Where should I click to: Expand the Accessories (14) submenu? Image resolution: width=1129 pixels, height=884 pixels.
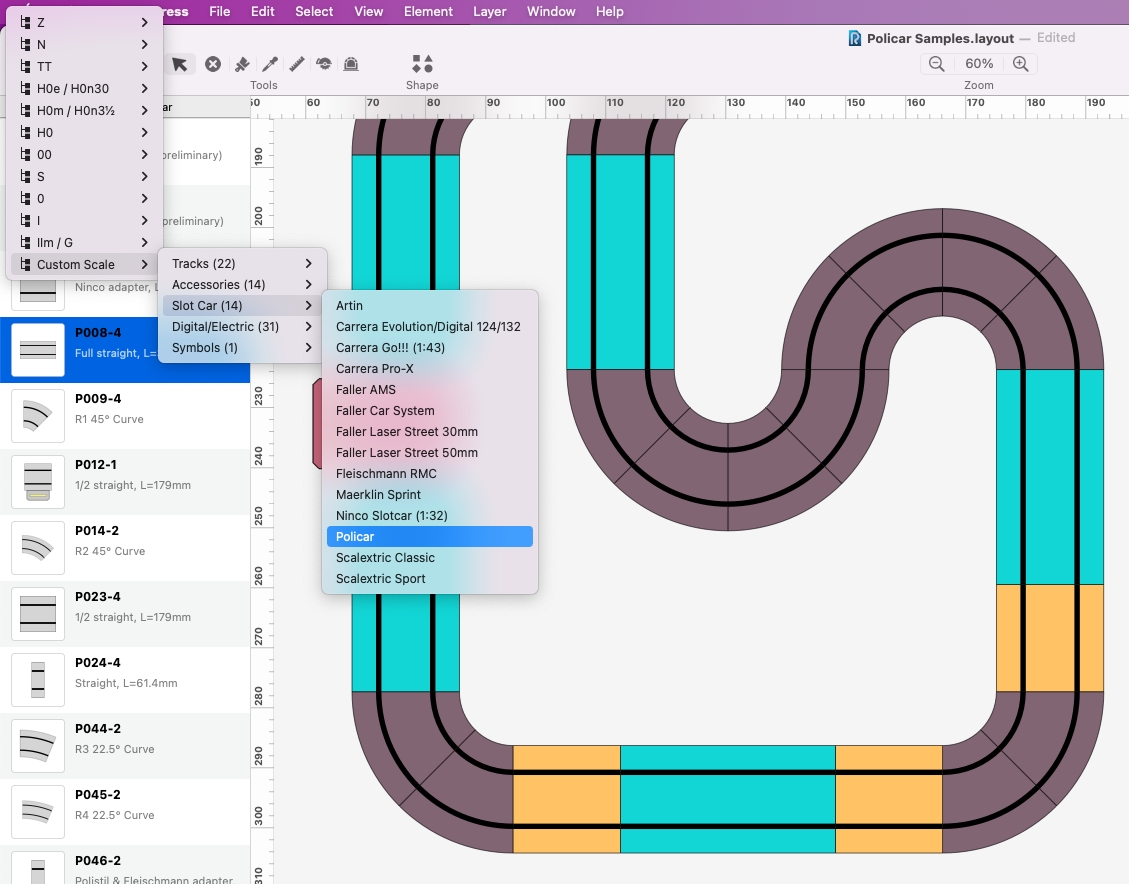pyautogui.click(x=242, y=285)
